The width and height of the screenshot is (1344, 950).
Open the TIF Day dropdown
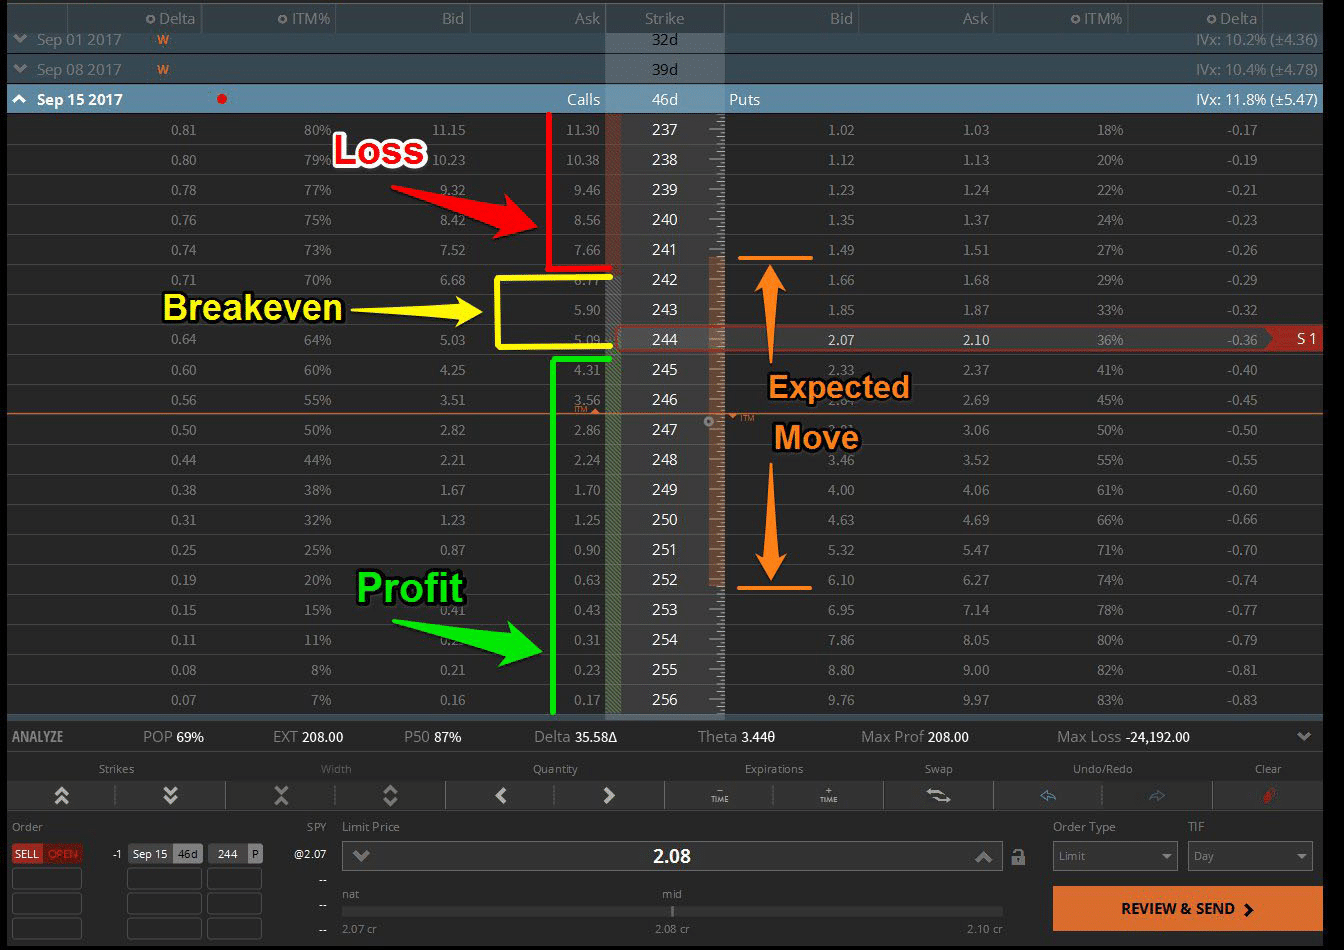point(1250,856)
